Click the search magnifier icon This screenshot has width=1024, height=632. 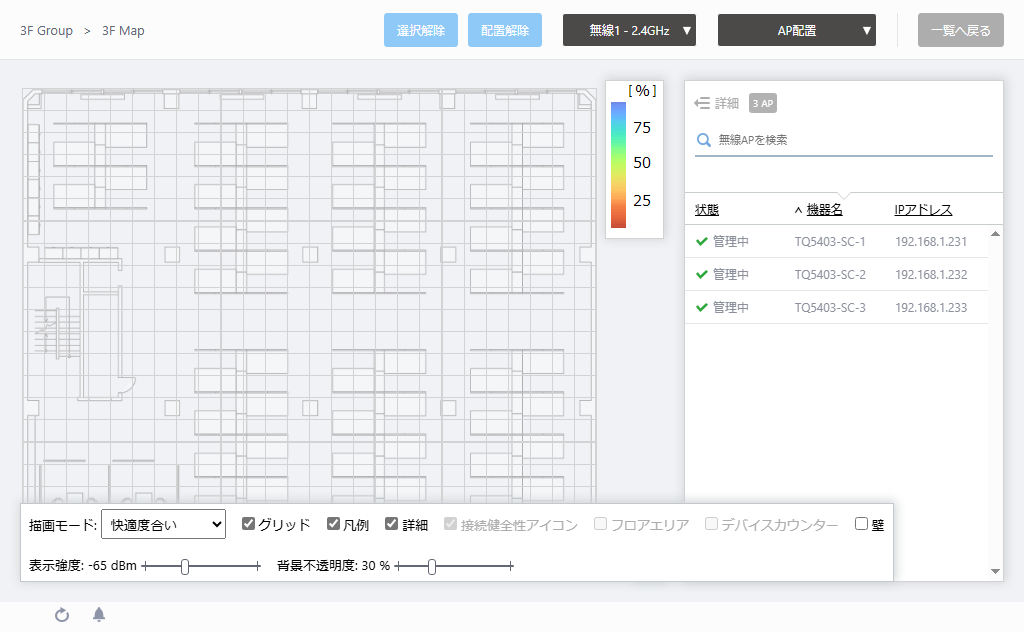(703, 140)
